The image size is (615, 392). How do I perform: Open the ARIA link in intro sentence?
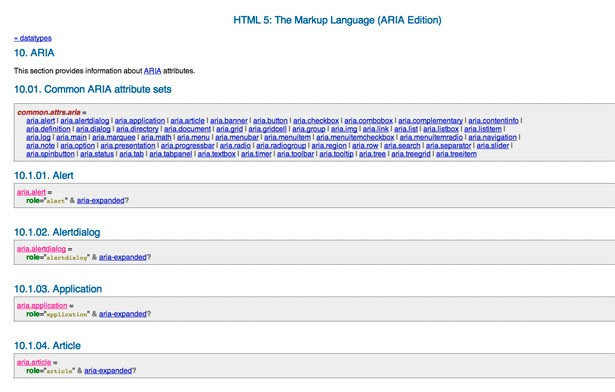coord(152,71)
